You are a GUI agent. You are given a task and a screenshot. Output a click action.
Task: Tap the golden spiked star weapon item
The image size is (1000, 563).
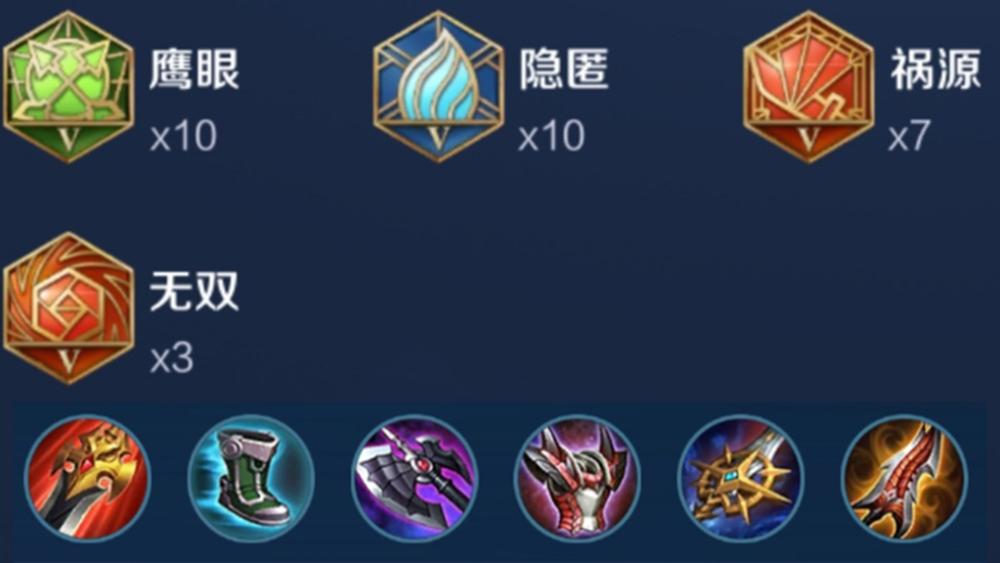(x=740, y=478)
